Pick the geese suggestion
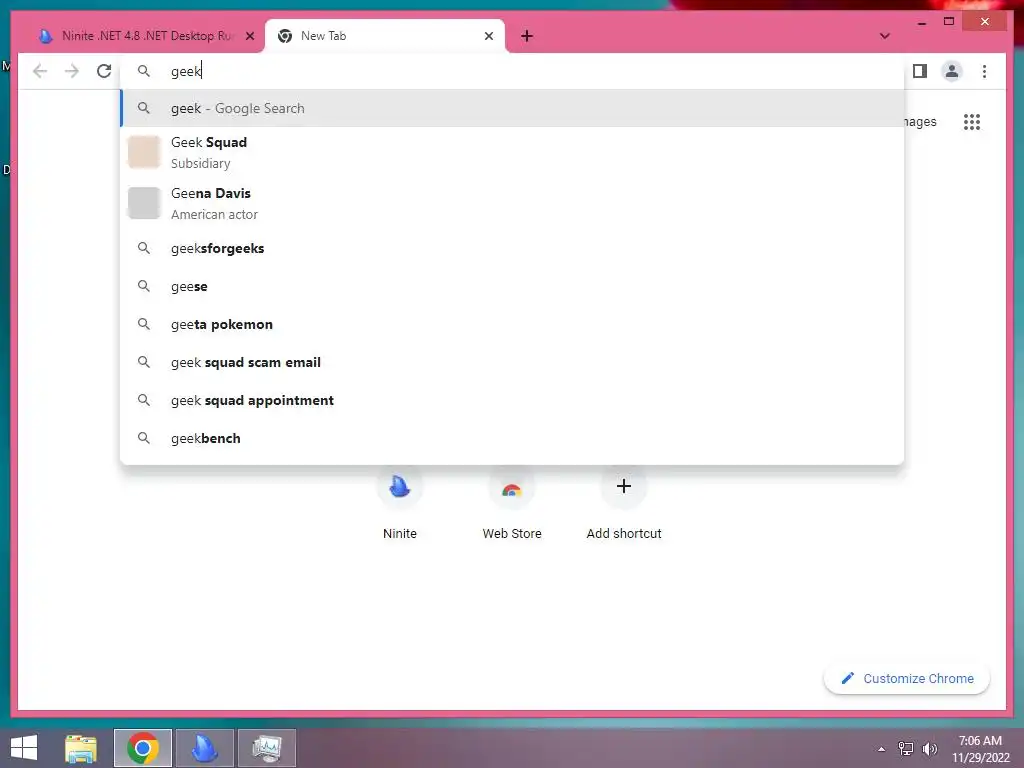The image size is (1024, 768). coord(513,286)
